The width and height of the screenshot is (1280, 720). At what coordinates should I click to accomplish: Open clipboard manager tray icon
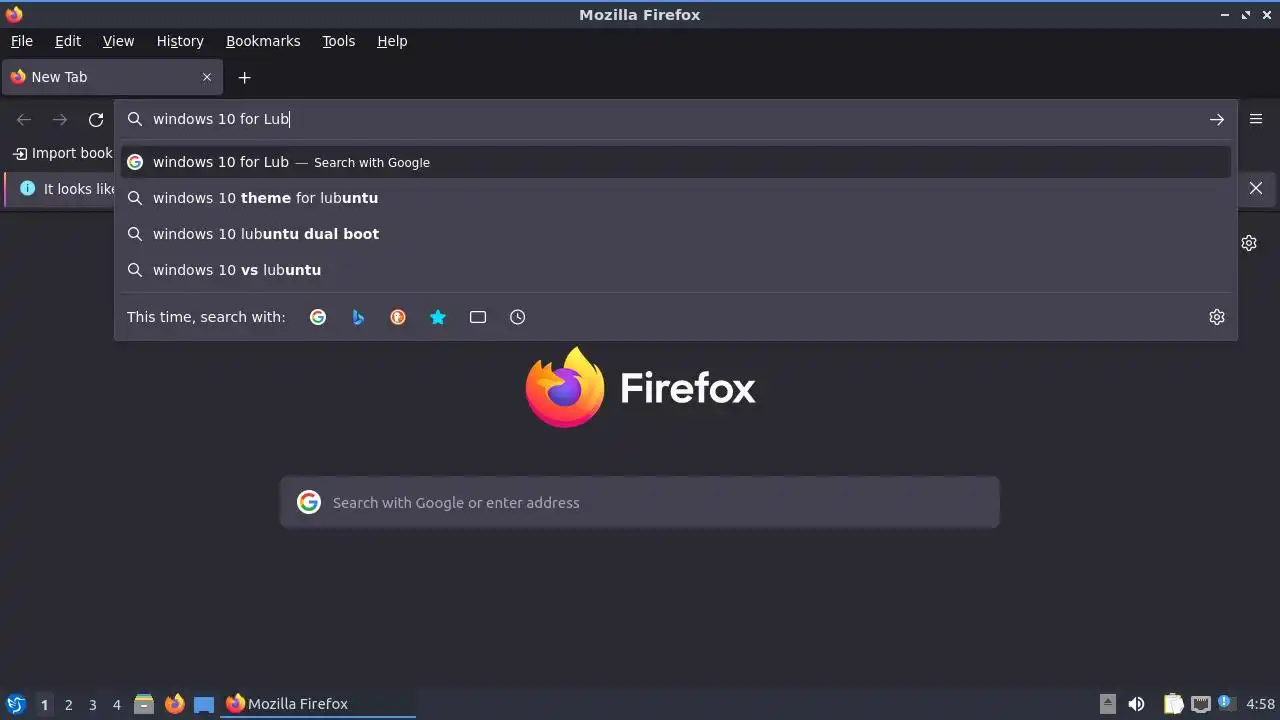pyautogui.click(x=1174, y=704)
